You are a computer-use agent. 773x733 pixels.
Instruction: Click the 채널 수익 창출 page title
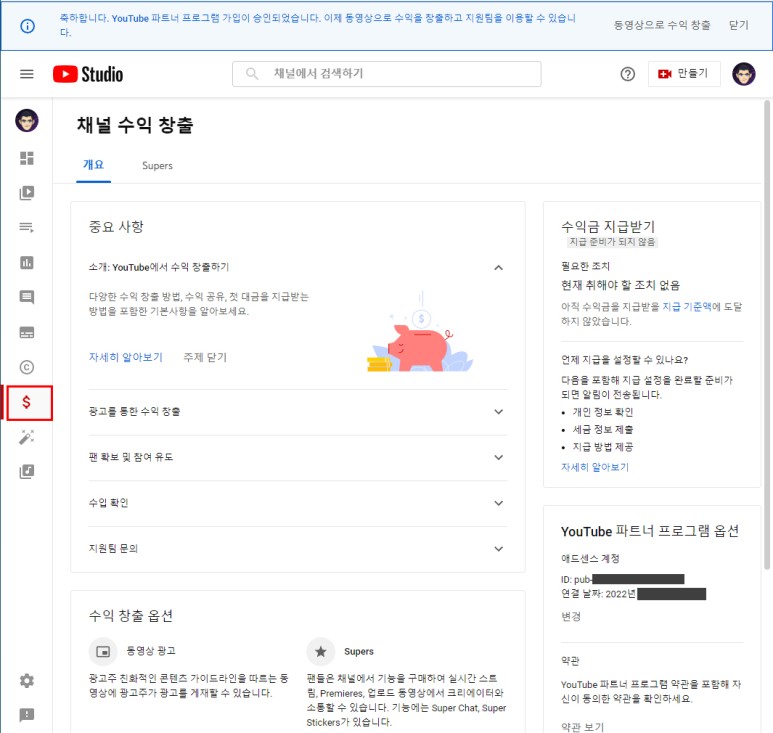click(135, 125)
